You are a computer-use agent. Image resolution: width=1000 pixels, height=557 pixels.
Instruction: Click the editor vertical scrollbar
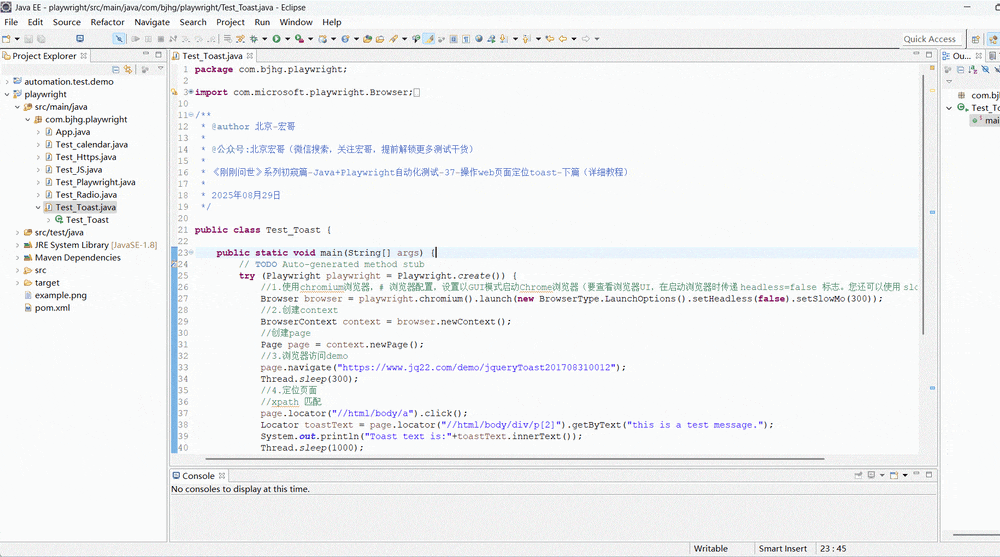[x=923, y=204]
